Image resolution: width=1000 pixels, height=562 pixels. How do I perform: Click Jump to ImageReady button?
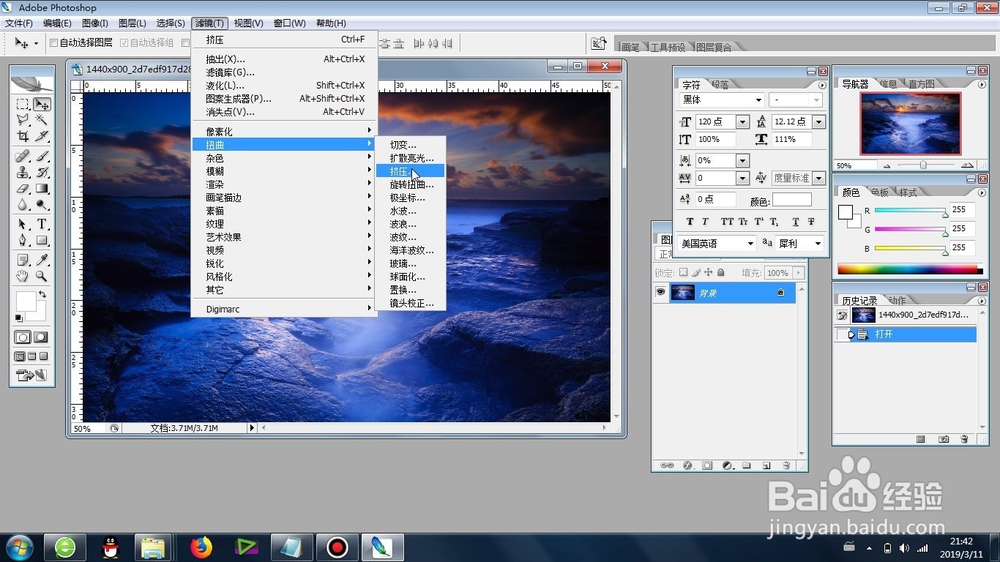32,375
